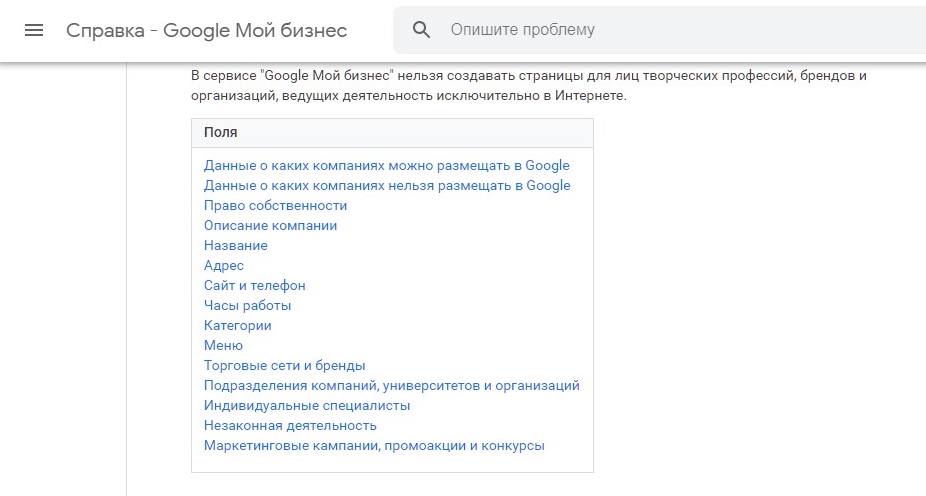This screenshot has height=496, width=926.
Task: Open 'Маркетинговые кампании, промоакции и конкурсы' link
Action: (374, 446)
